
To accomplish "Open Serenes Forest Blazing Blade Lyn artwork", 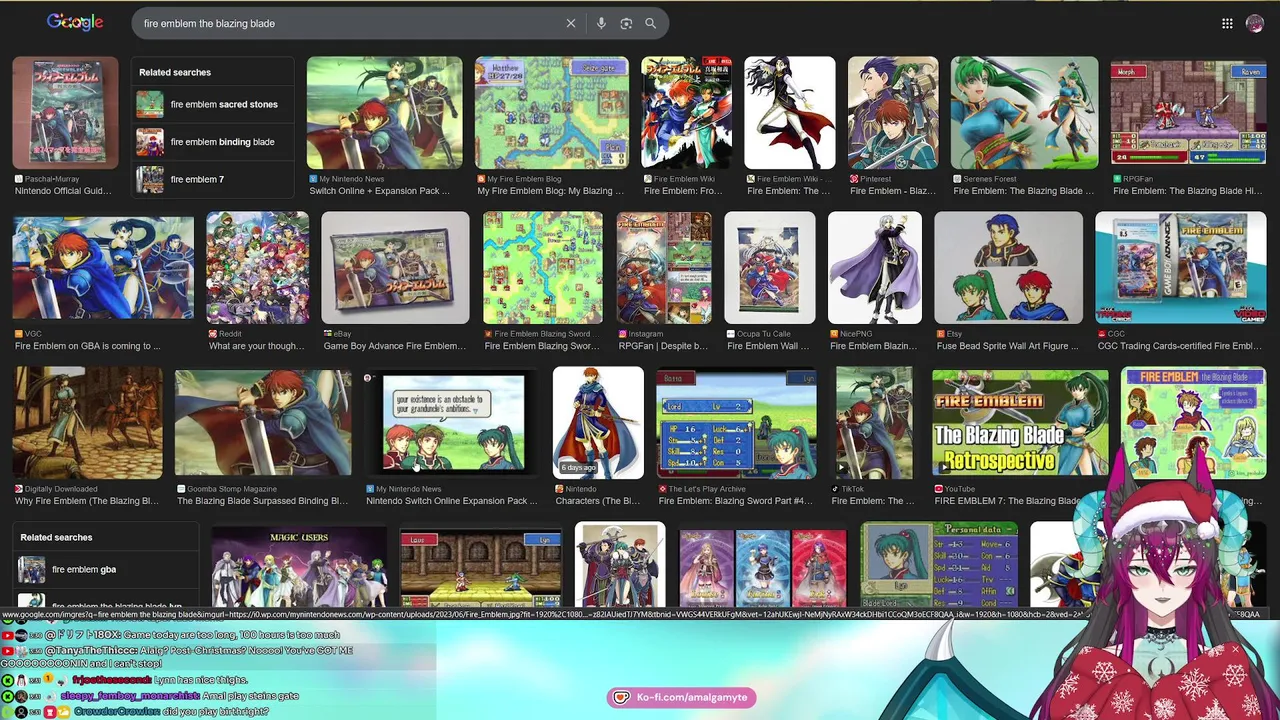I will pyautogui.click(x=1024, y=112).
